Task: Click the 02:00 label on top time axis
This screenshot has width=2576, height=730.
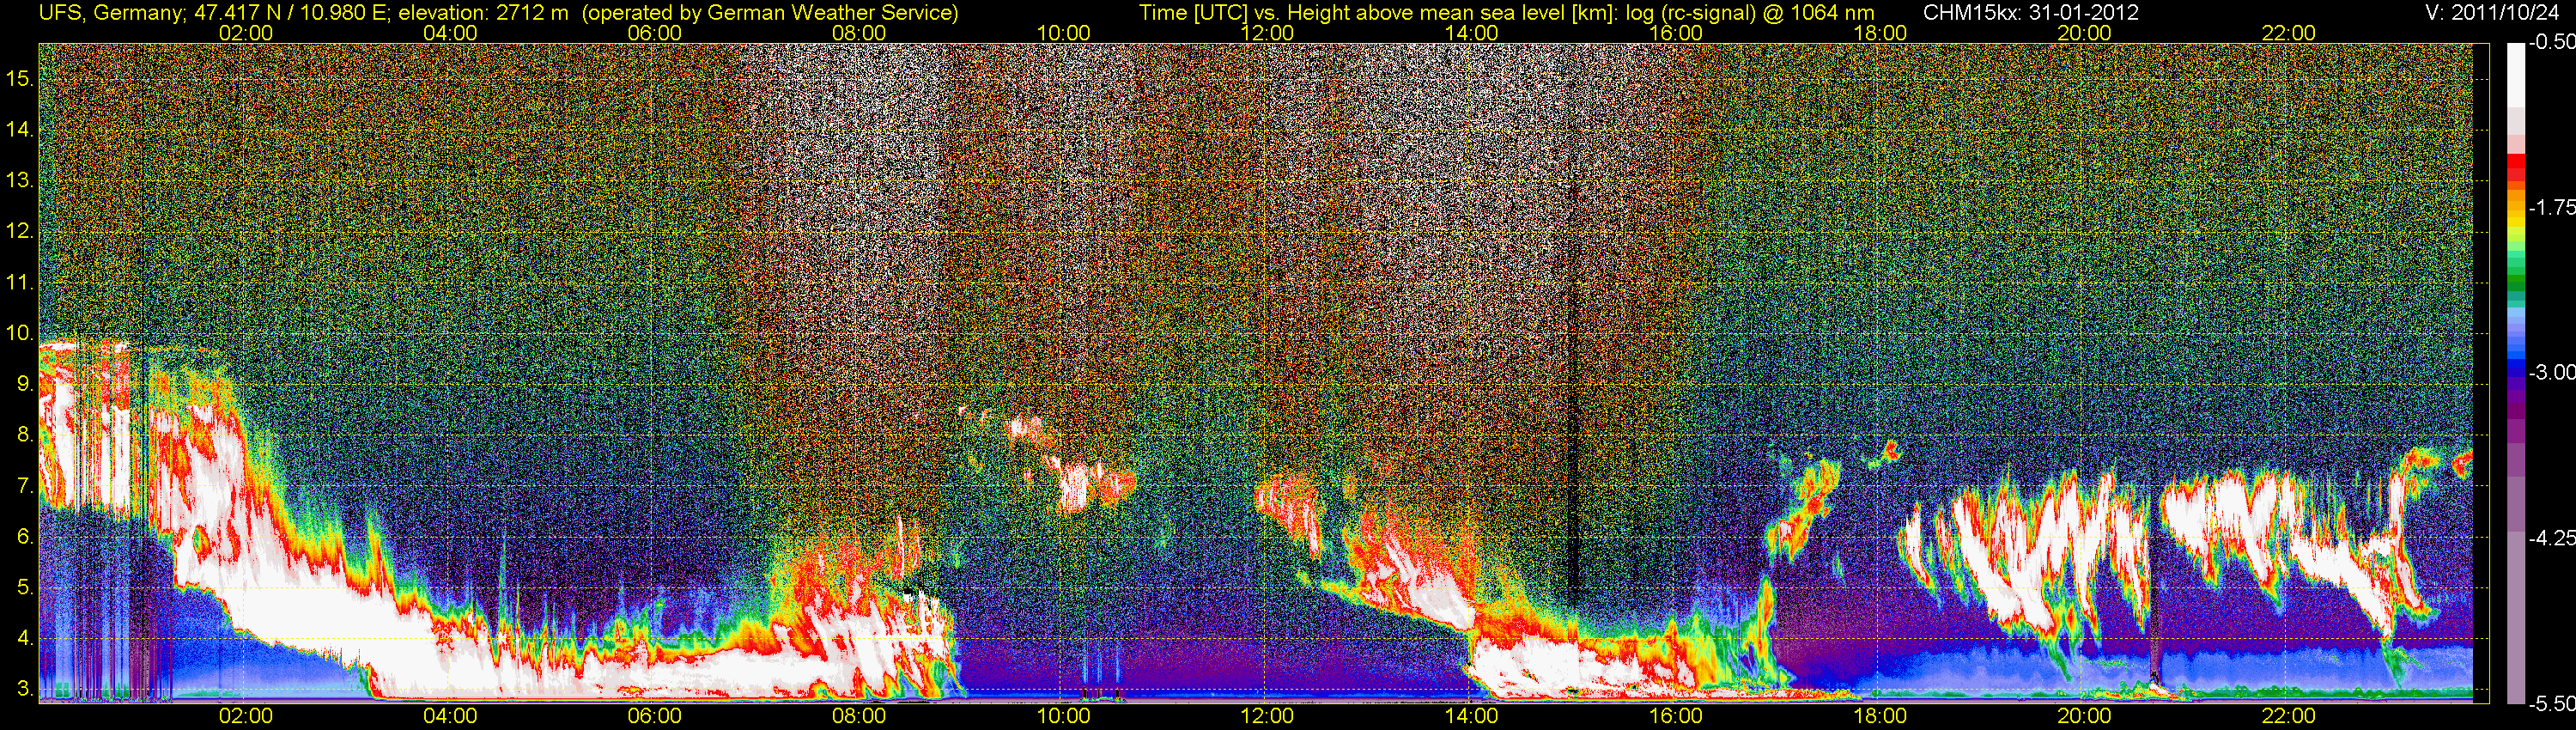Action: click(x=246, y=33)
